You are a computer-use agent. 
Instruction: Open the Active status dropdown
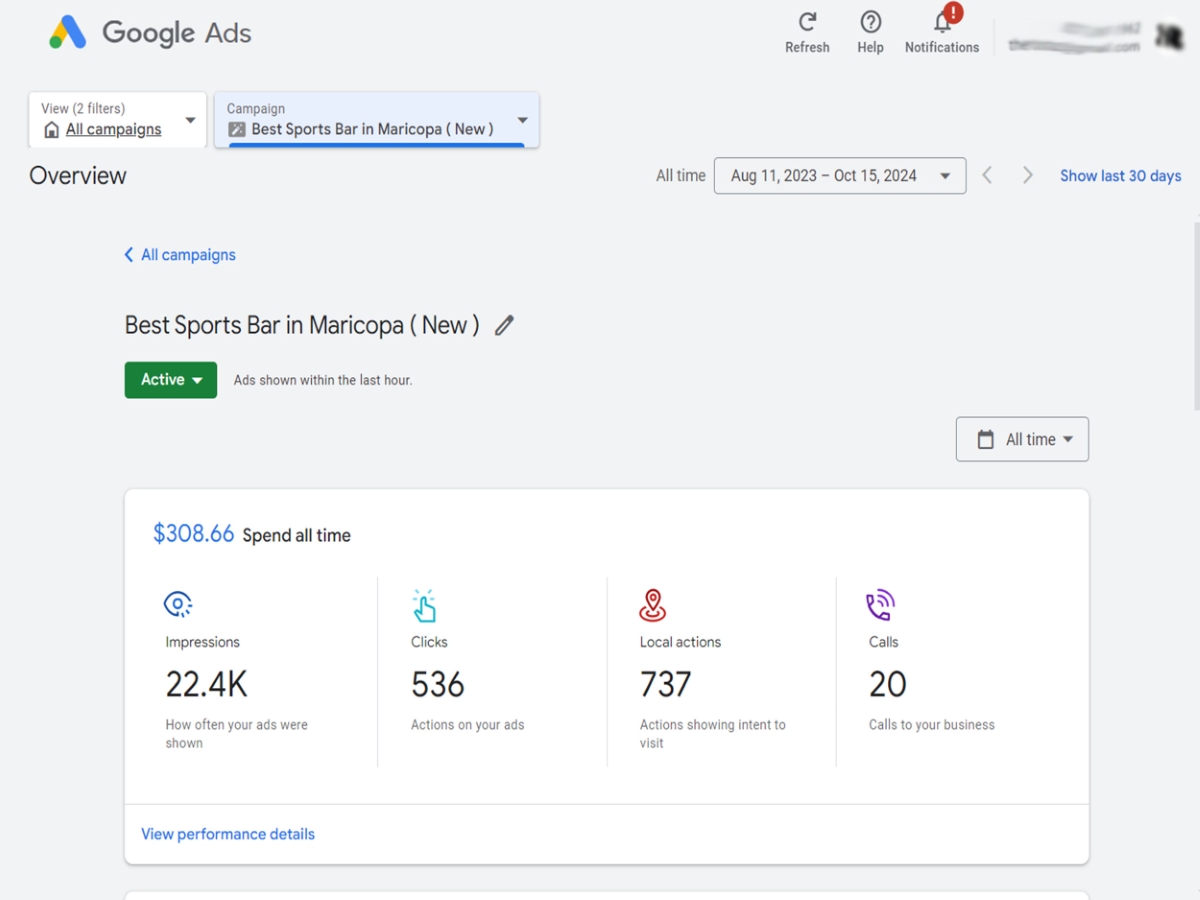click(170, 380)
